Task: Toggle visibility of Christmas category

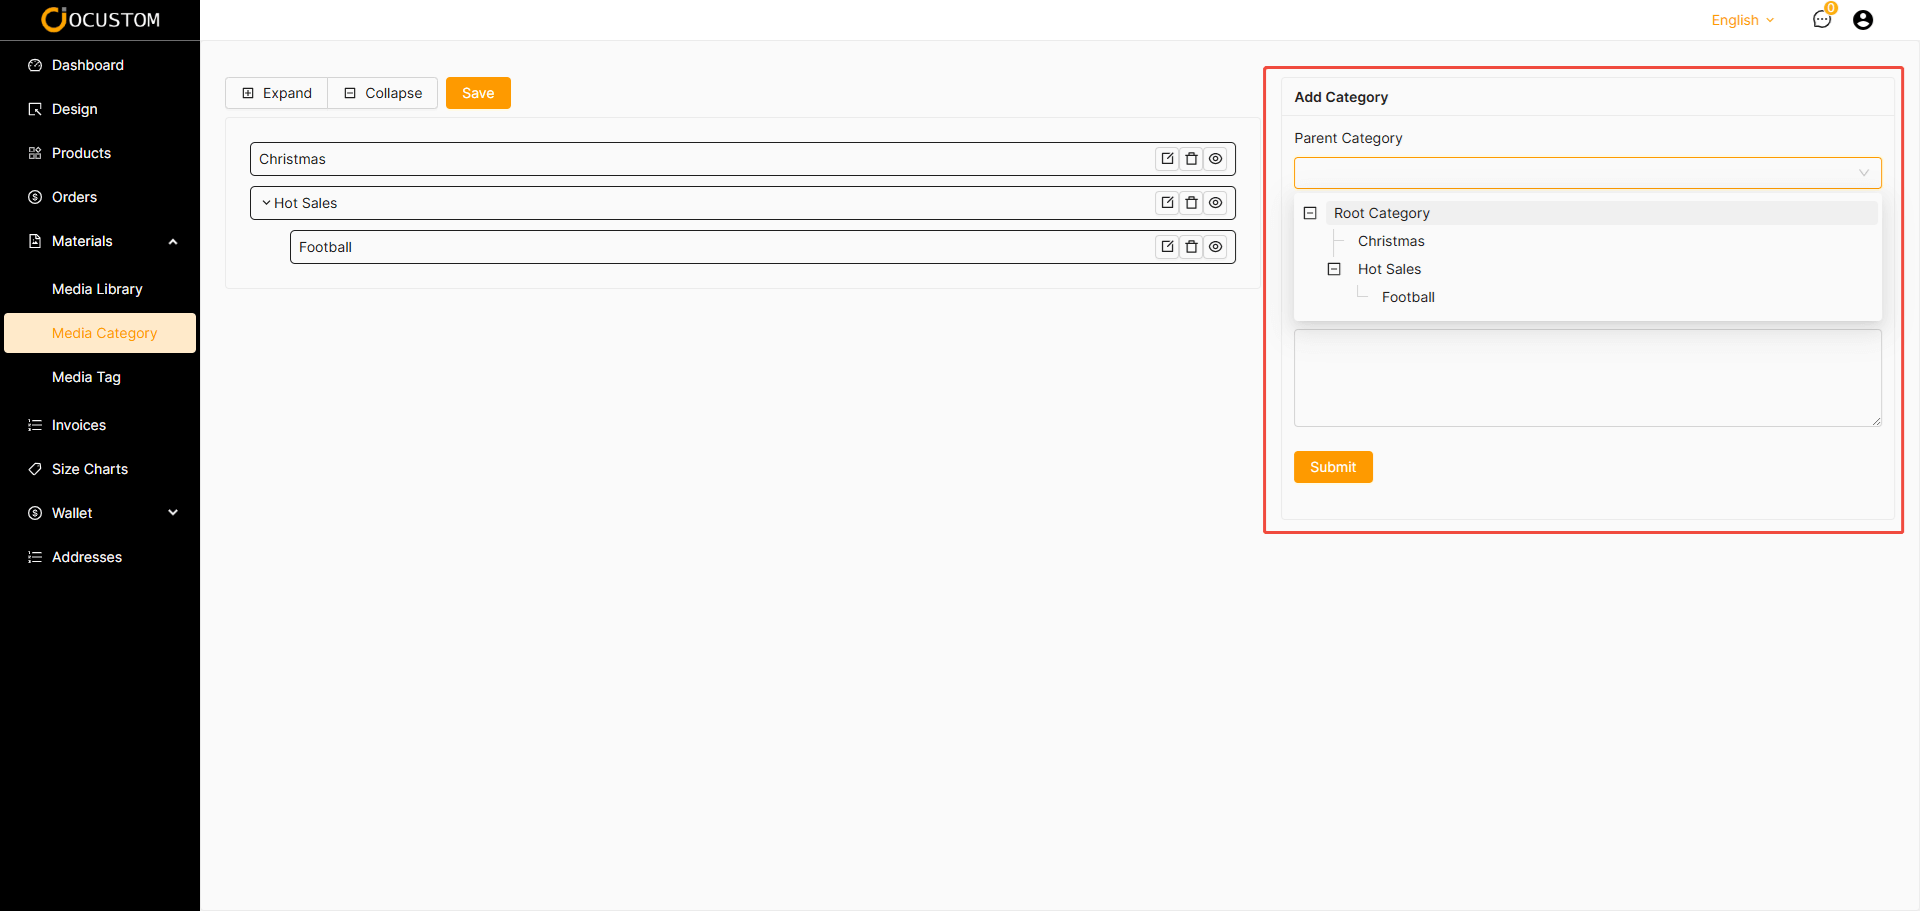Action: 1215,159
